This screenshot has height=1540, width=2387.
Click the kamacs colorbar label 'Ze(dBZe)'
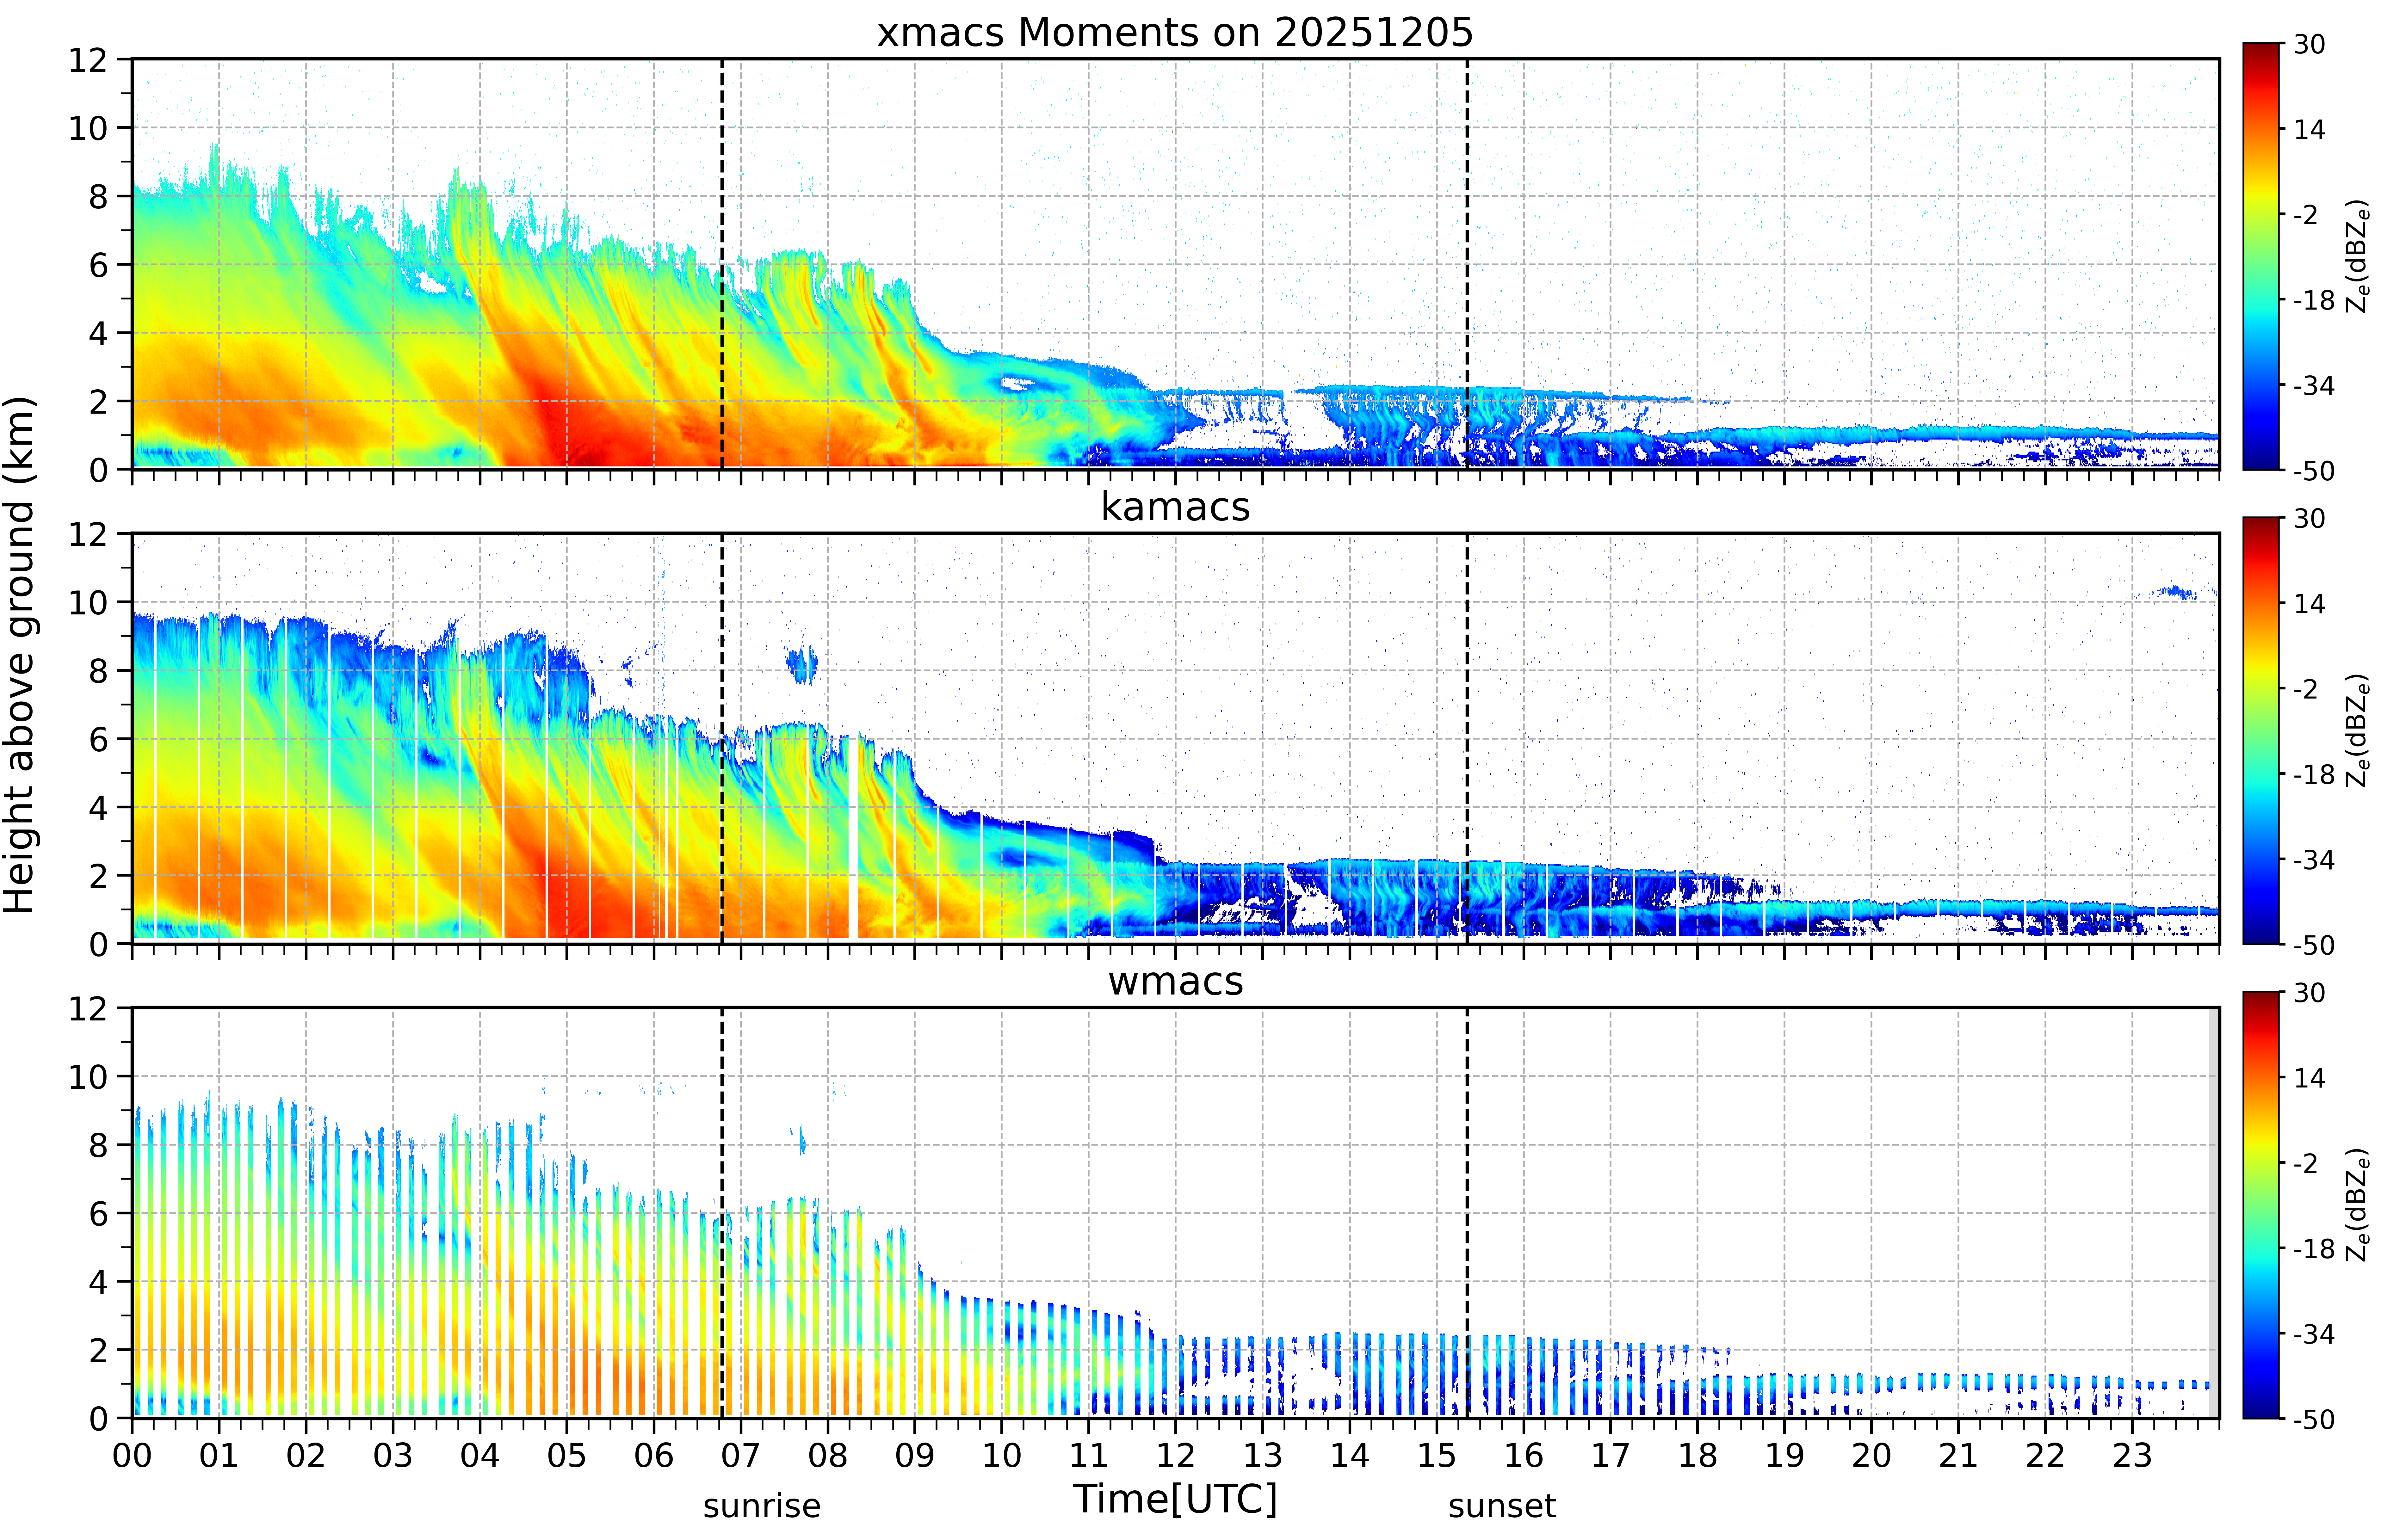[x=2358, y=730]
